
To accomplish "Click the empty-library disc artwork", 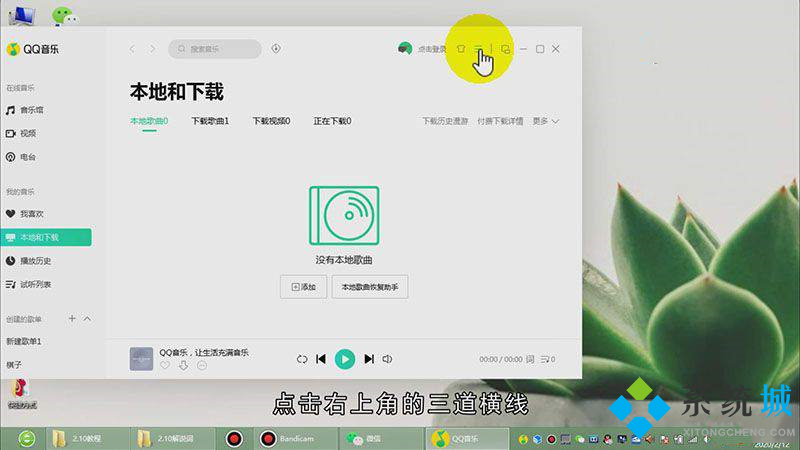I will pos(344,215).
